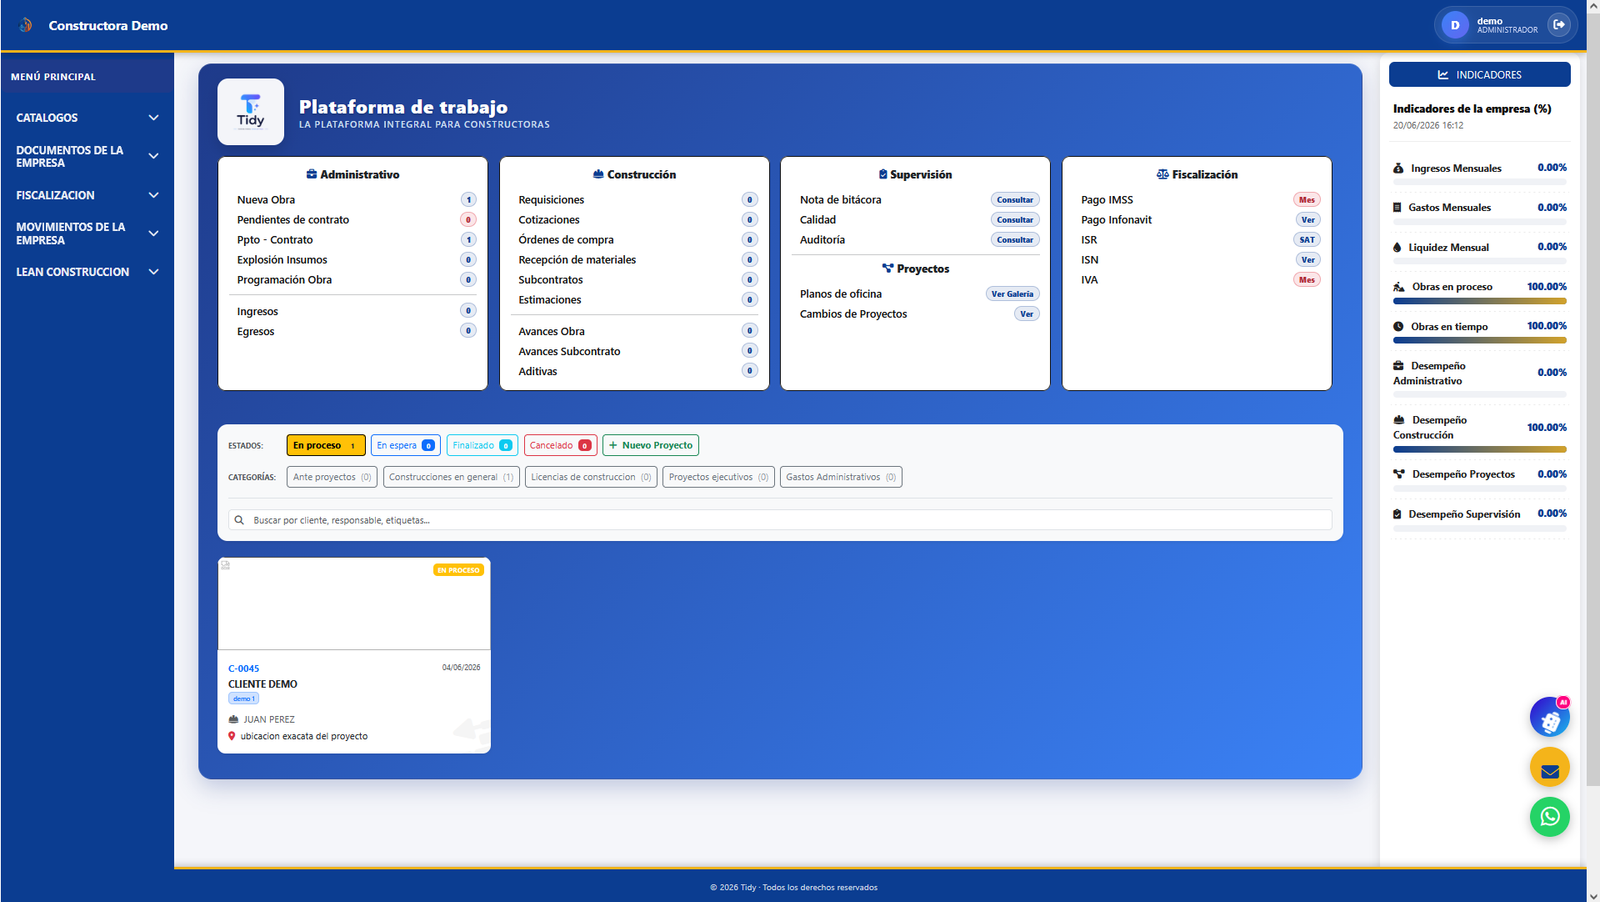Click Mes button for Pago IMSS
The width and height of the screenshot is (1600, 902).
click(x=1307, y=200)
